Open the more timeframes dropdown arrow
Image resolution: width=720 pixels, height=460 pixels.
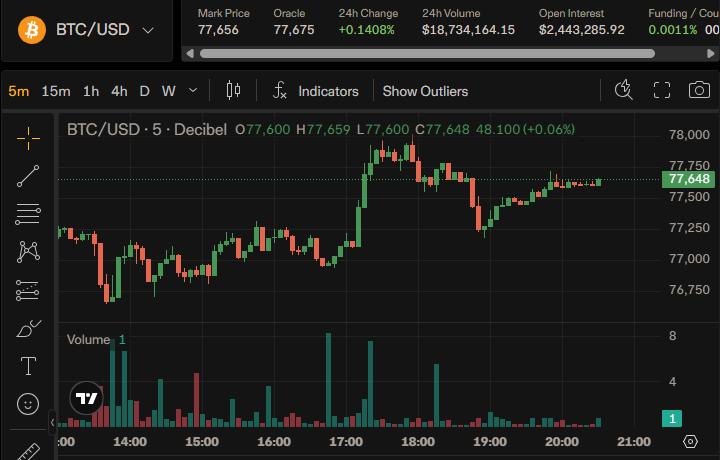(193, 90)
